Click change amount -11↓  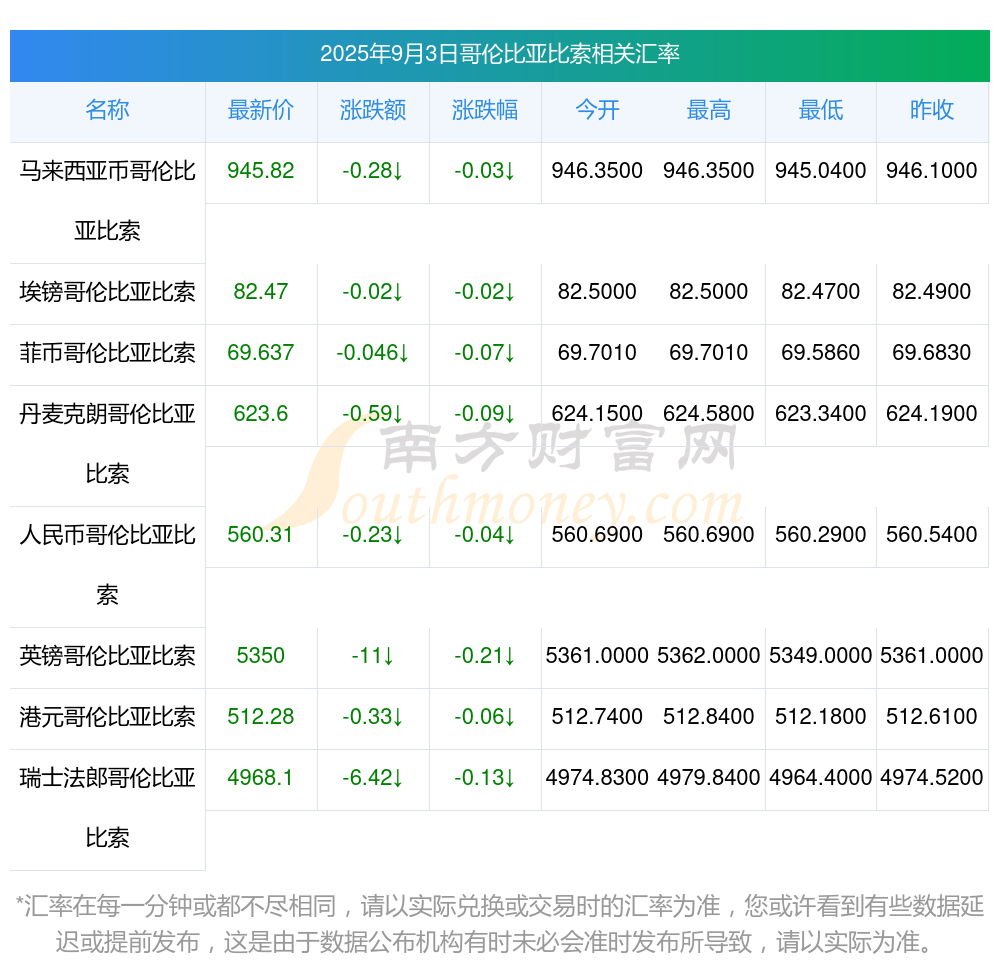click(372, 656)
